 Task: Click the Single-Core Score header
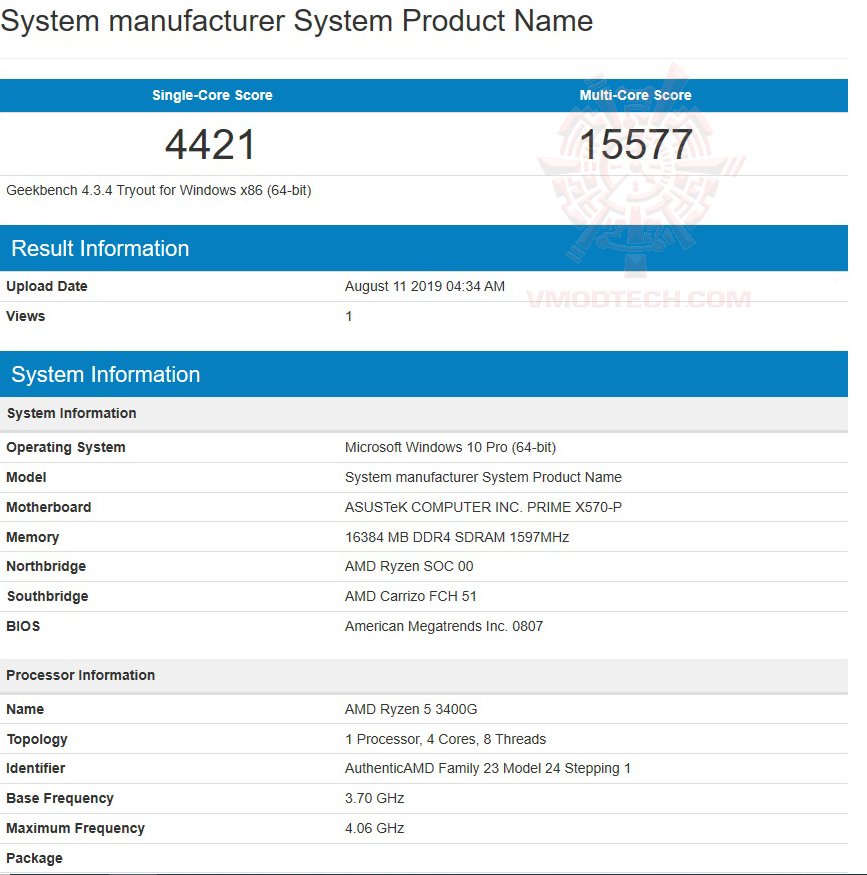click(x=213, y=95)
